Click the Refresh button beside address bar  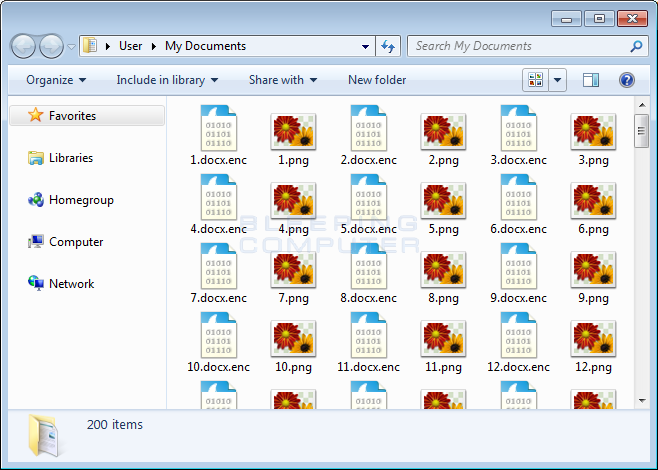(389, 46)
